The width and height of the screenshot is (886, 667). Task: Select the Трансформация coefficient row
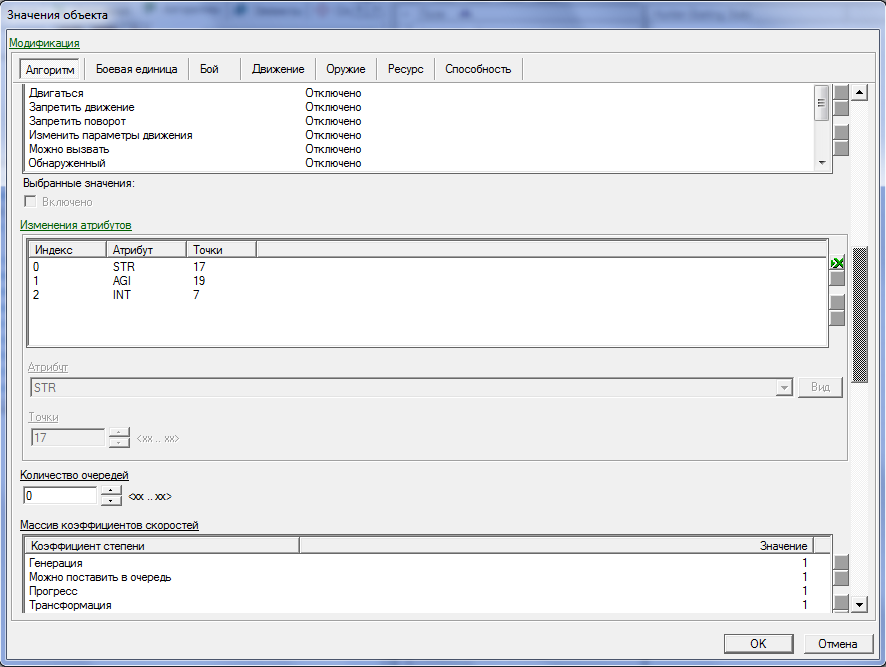point(428,605)
